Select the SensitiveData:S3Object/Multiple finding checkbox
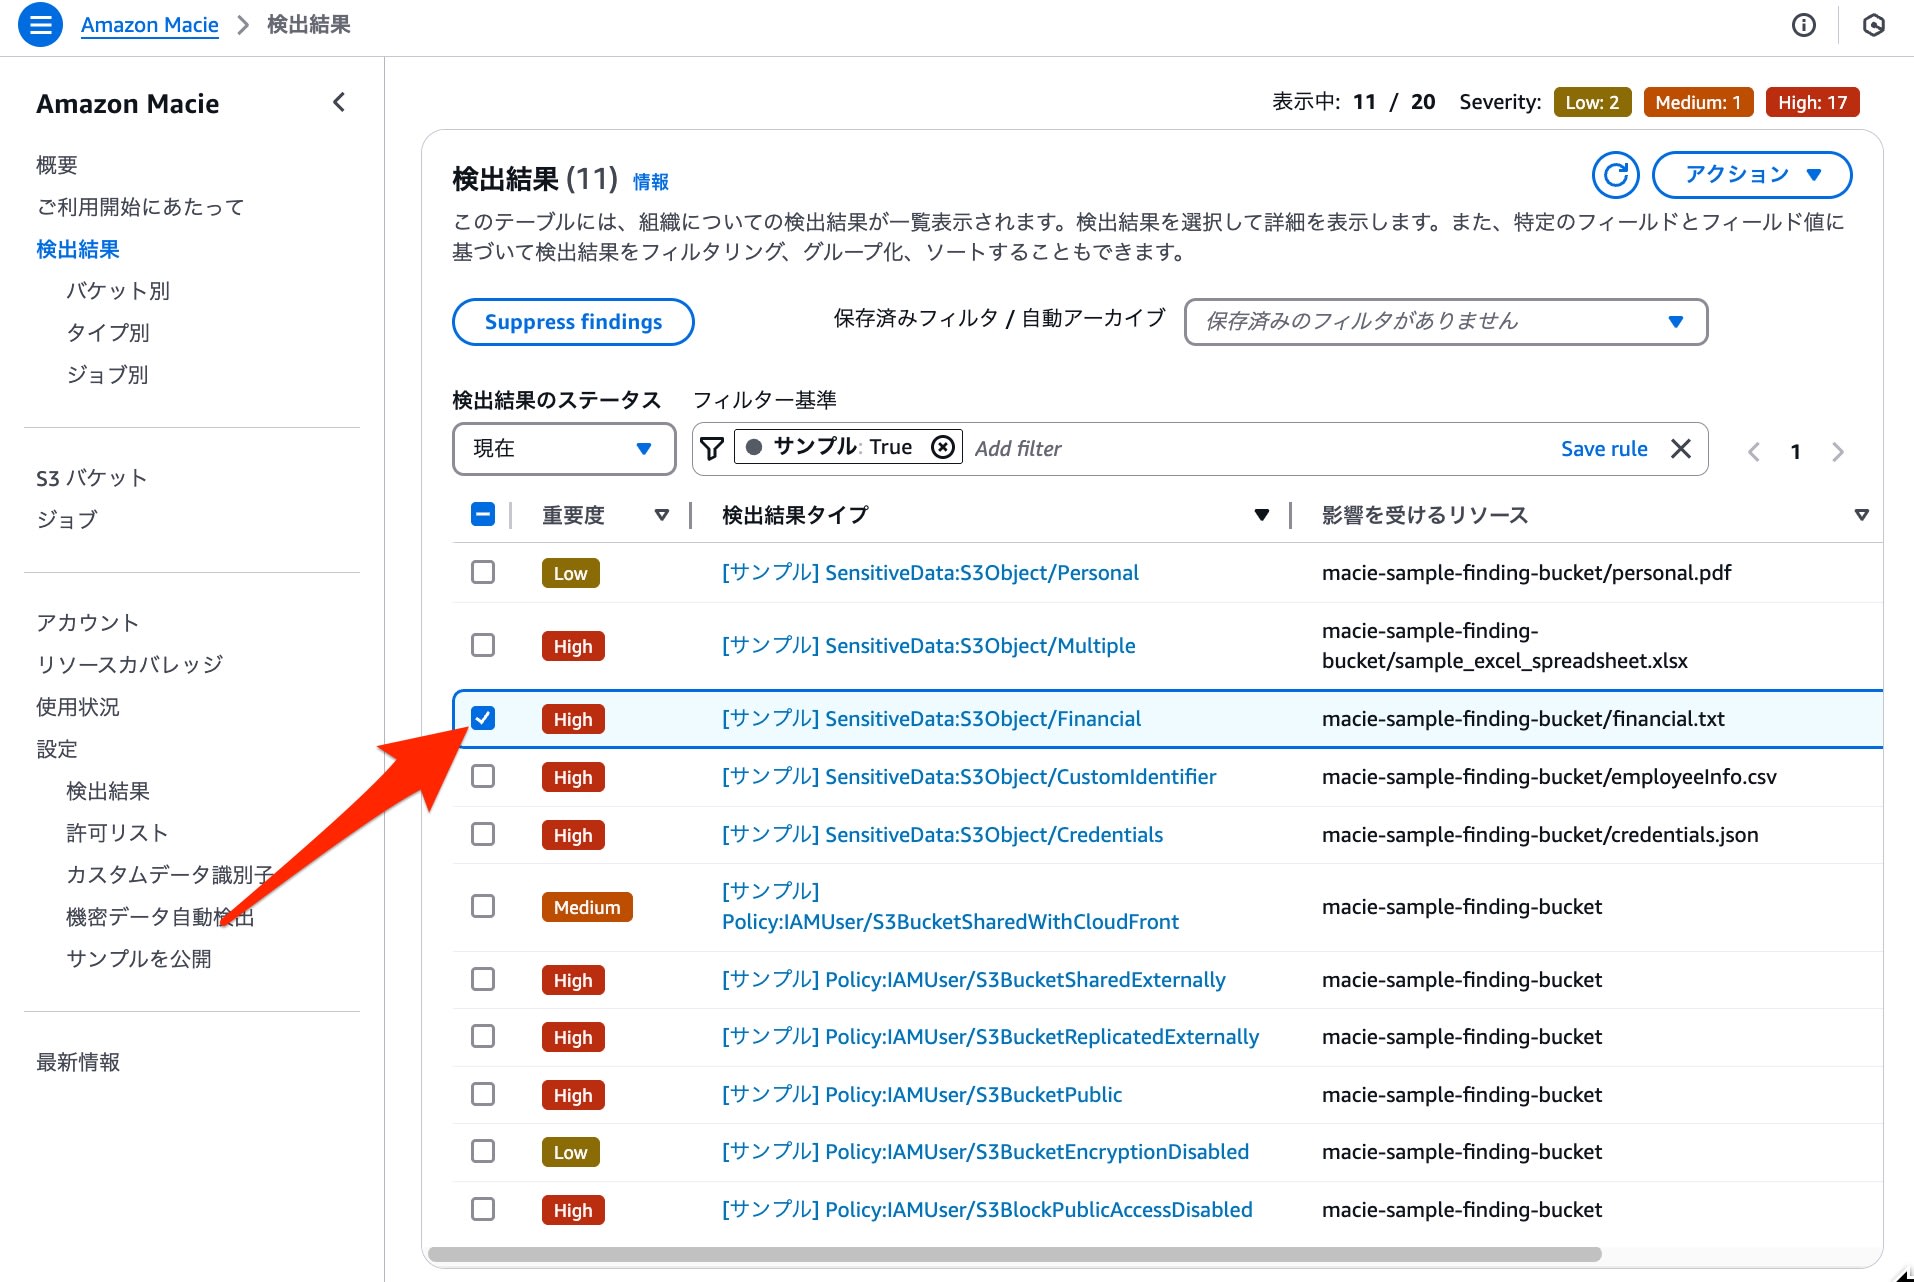Screen dimensions: 1914x1282 pos(483,645)
